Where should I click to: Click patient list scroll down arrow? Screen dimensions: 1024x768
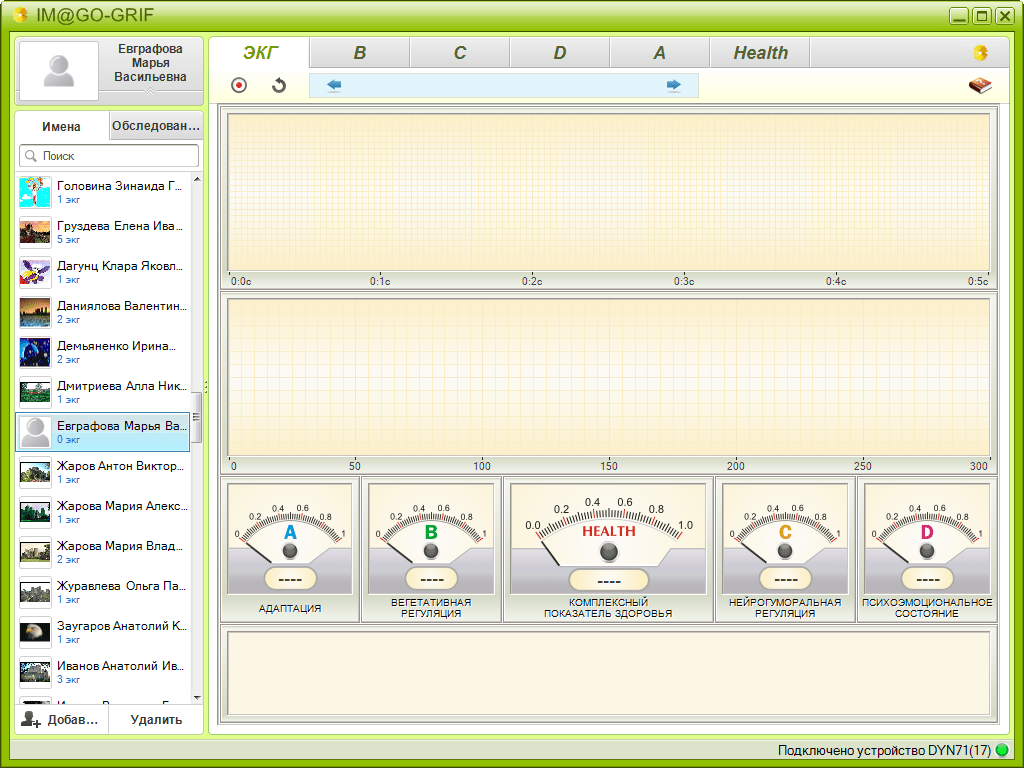coord(197,698)
